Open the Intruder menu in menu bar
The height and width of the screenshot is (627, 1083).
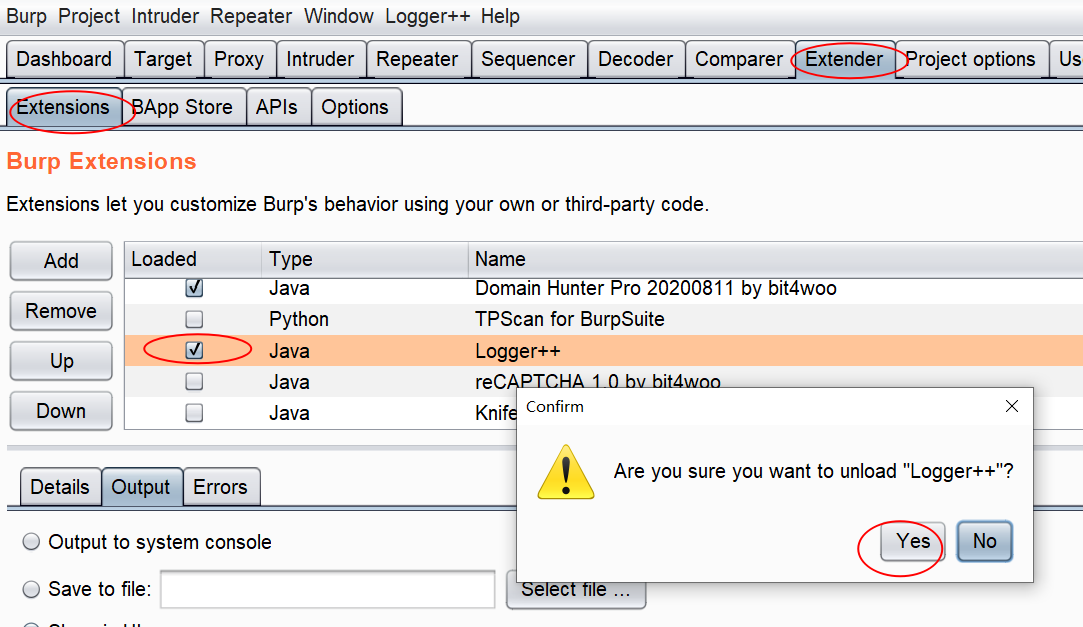tap(165, 16)
